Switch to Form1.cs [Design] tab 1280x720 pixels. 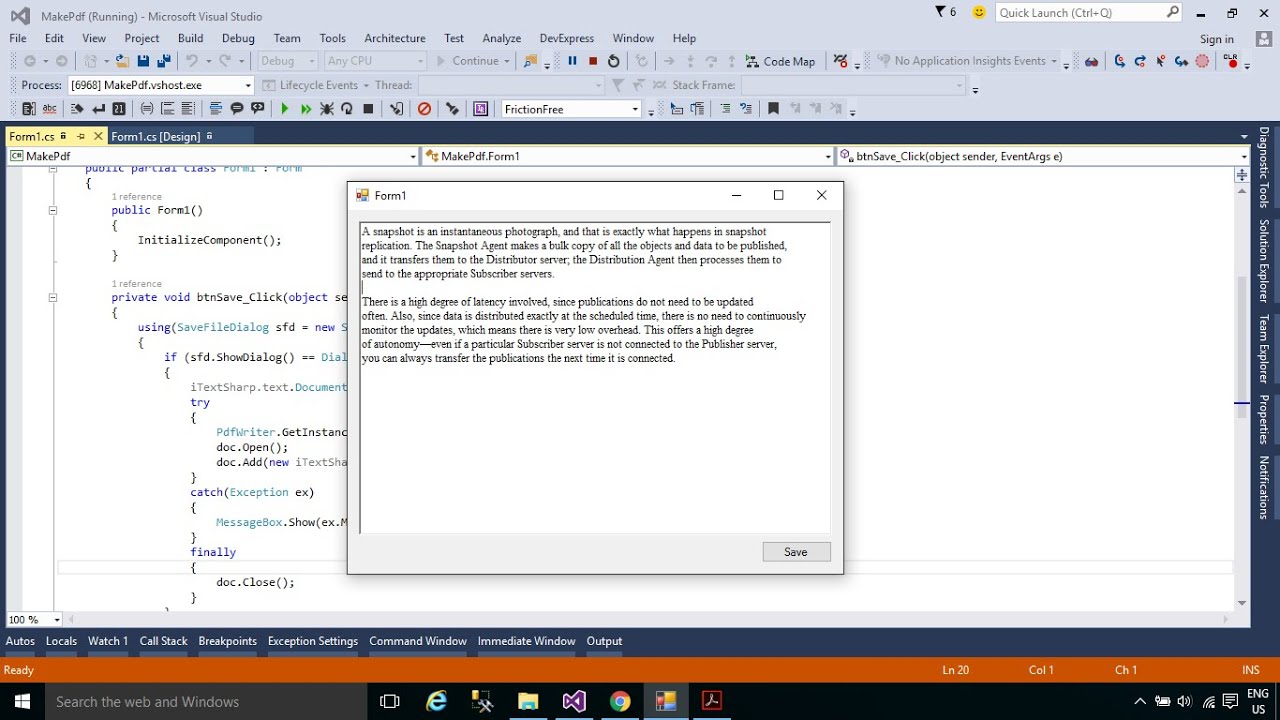[x=156, y=136]
